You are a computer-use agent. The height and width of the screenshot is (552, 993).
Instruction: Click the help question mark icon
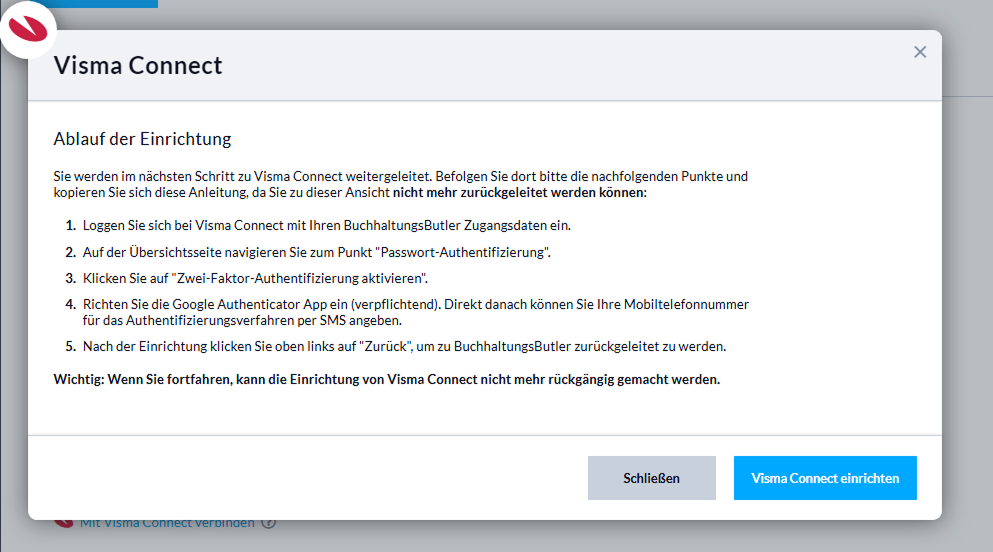coord(269,522)
